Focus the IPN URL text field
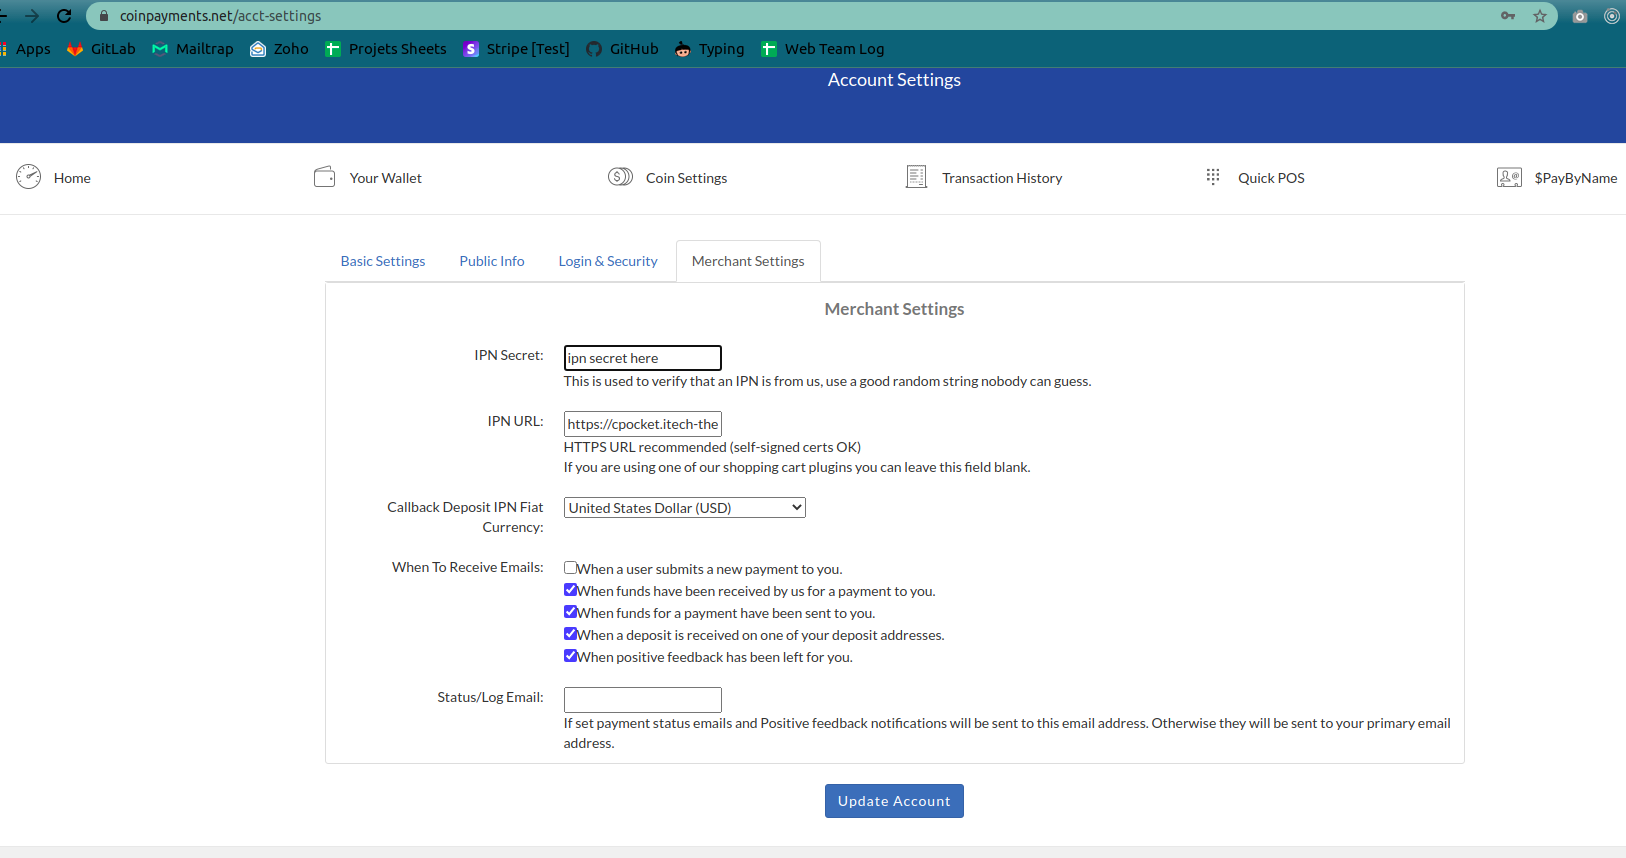This screenshot has height=858, width=1626. click(642, 424)
